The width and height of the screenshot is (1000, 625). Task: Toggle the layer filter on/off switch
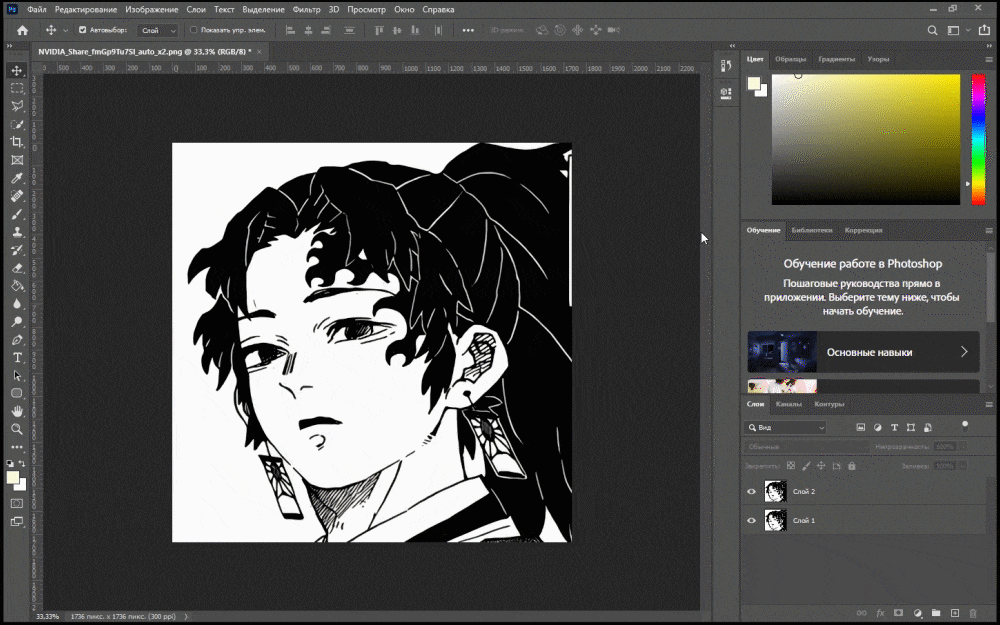(x=965, y=425)
